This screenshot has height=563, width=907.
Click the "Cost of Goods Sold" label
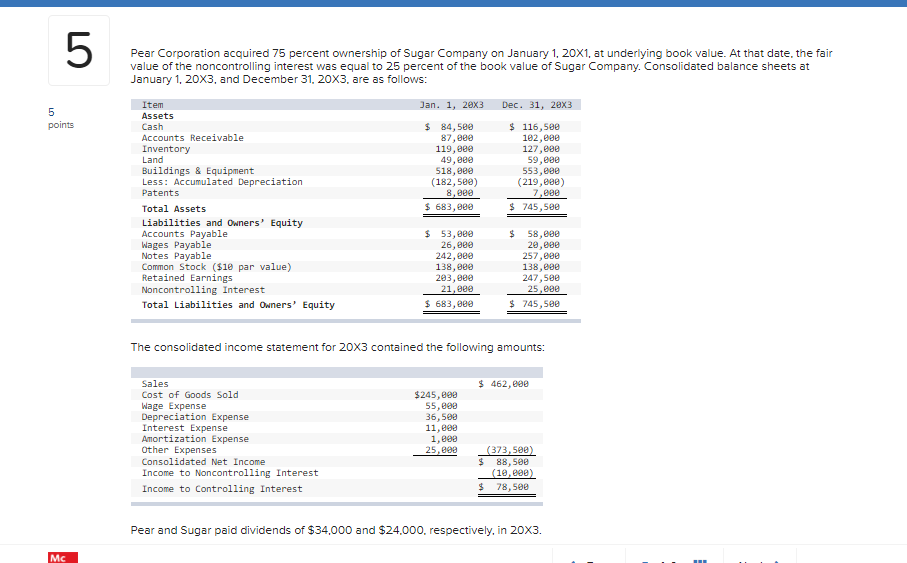pyautogui.click(x=190, y=395)
